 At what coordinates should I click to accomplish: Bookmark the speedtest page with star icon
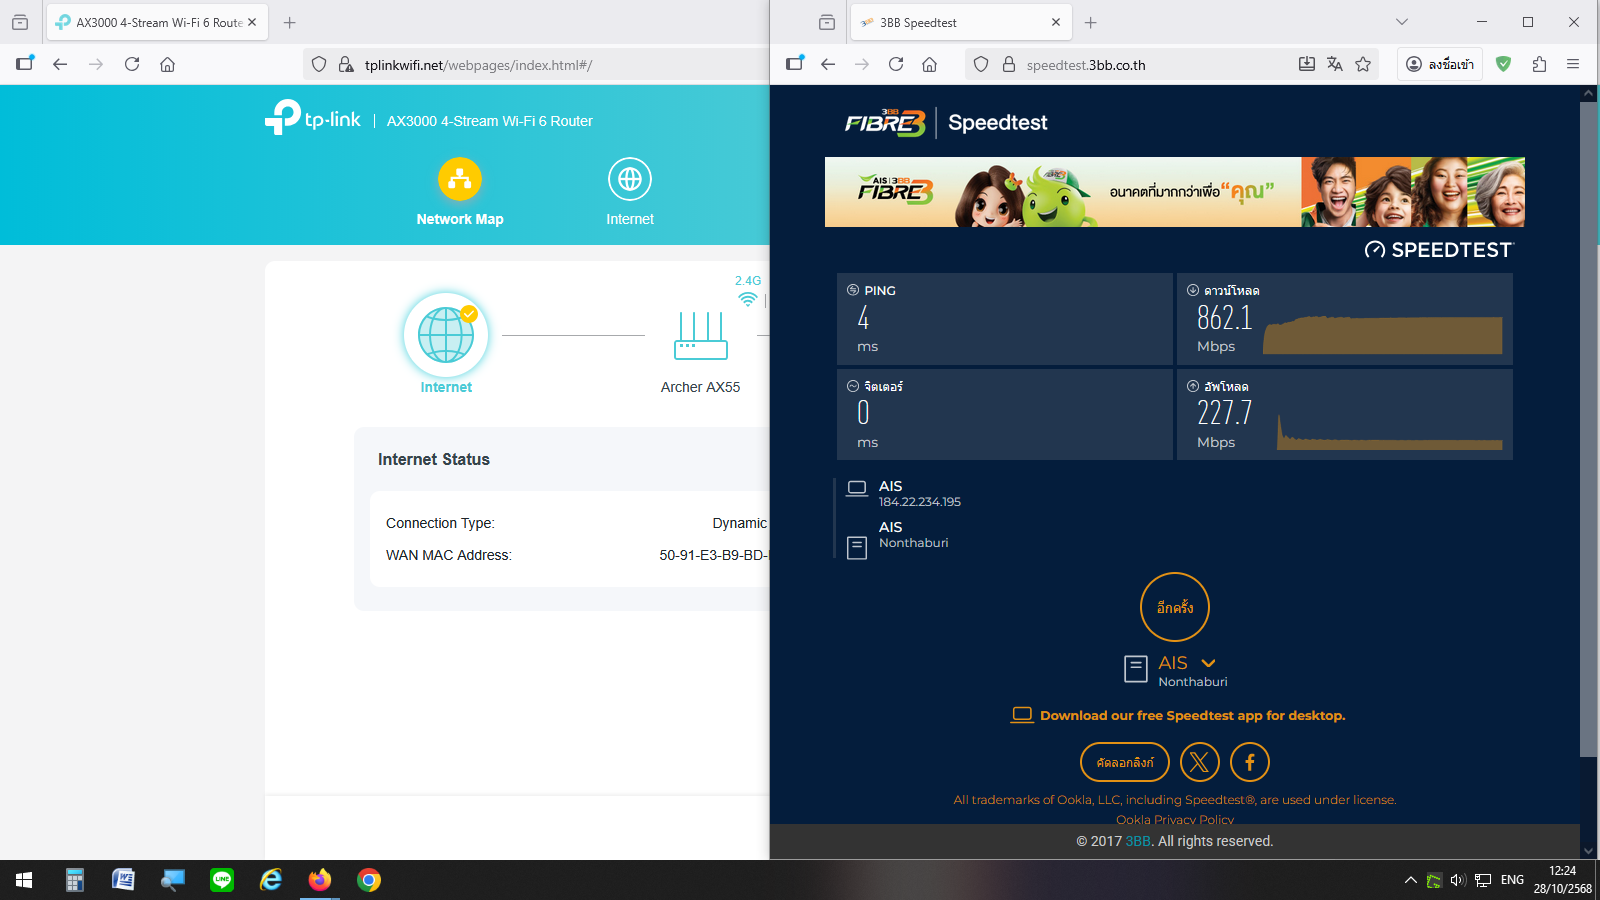pyautogui.click(x=1362, y=64)
